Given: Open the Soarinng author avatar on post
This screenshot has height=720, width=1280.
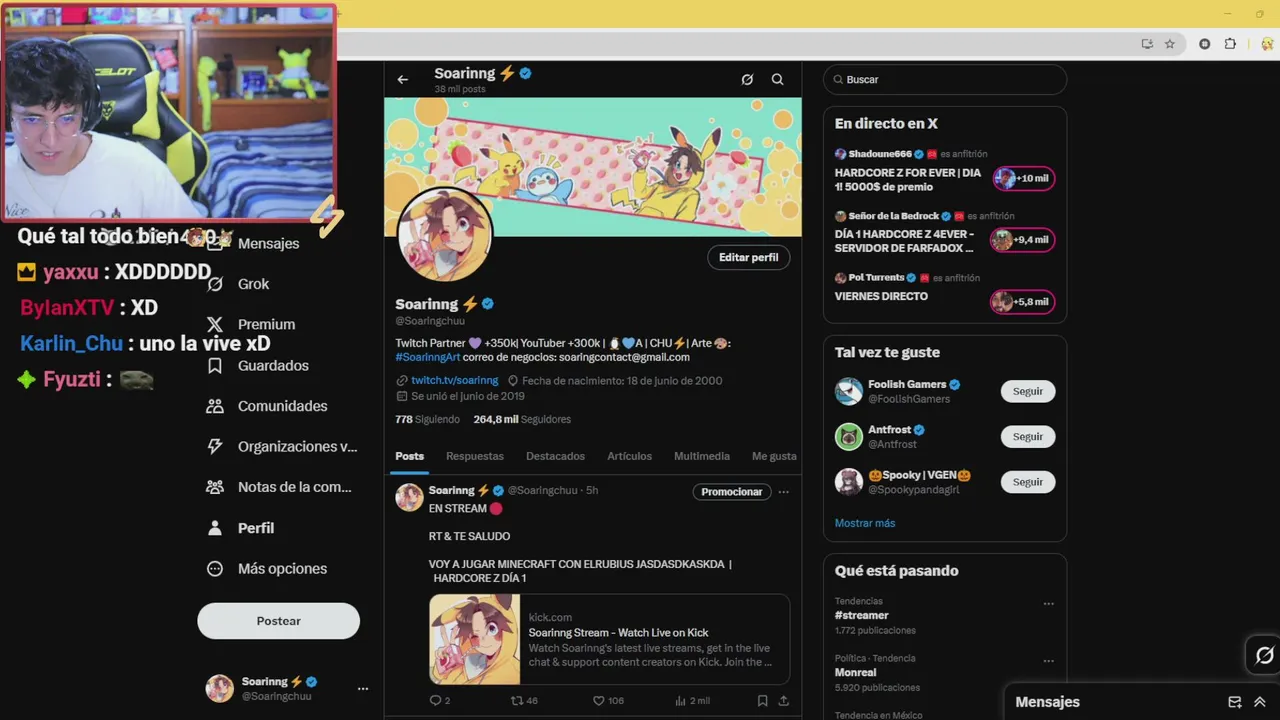Looking at the screenshot, I should click(409, 498).
